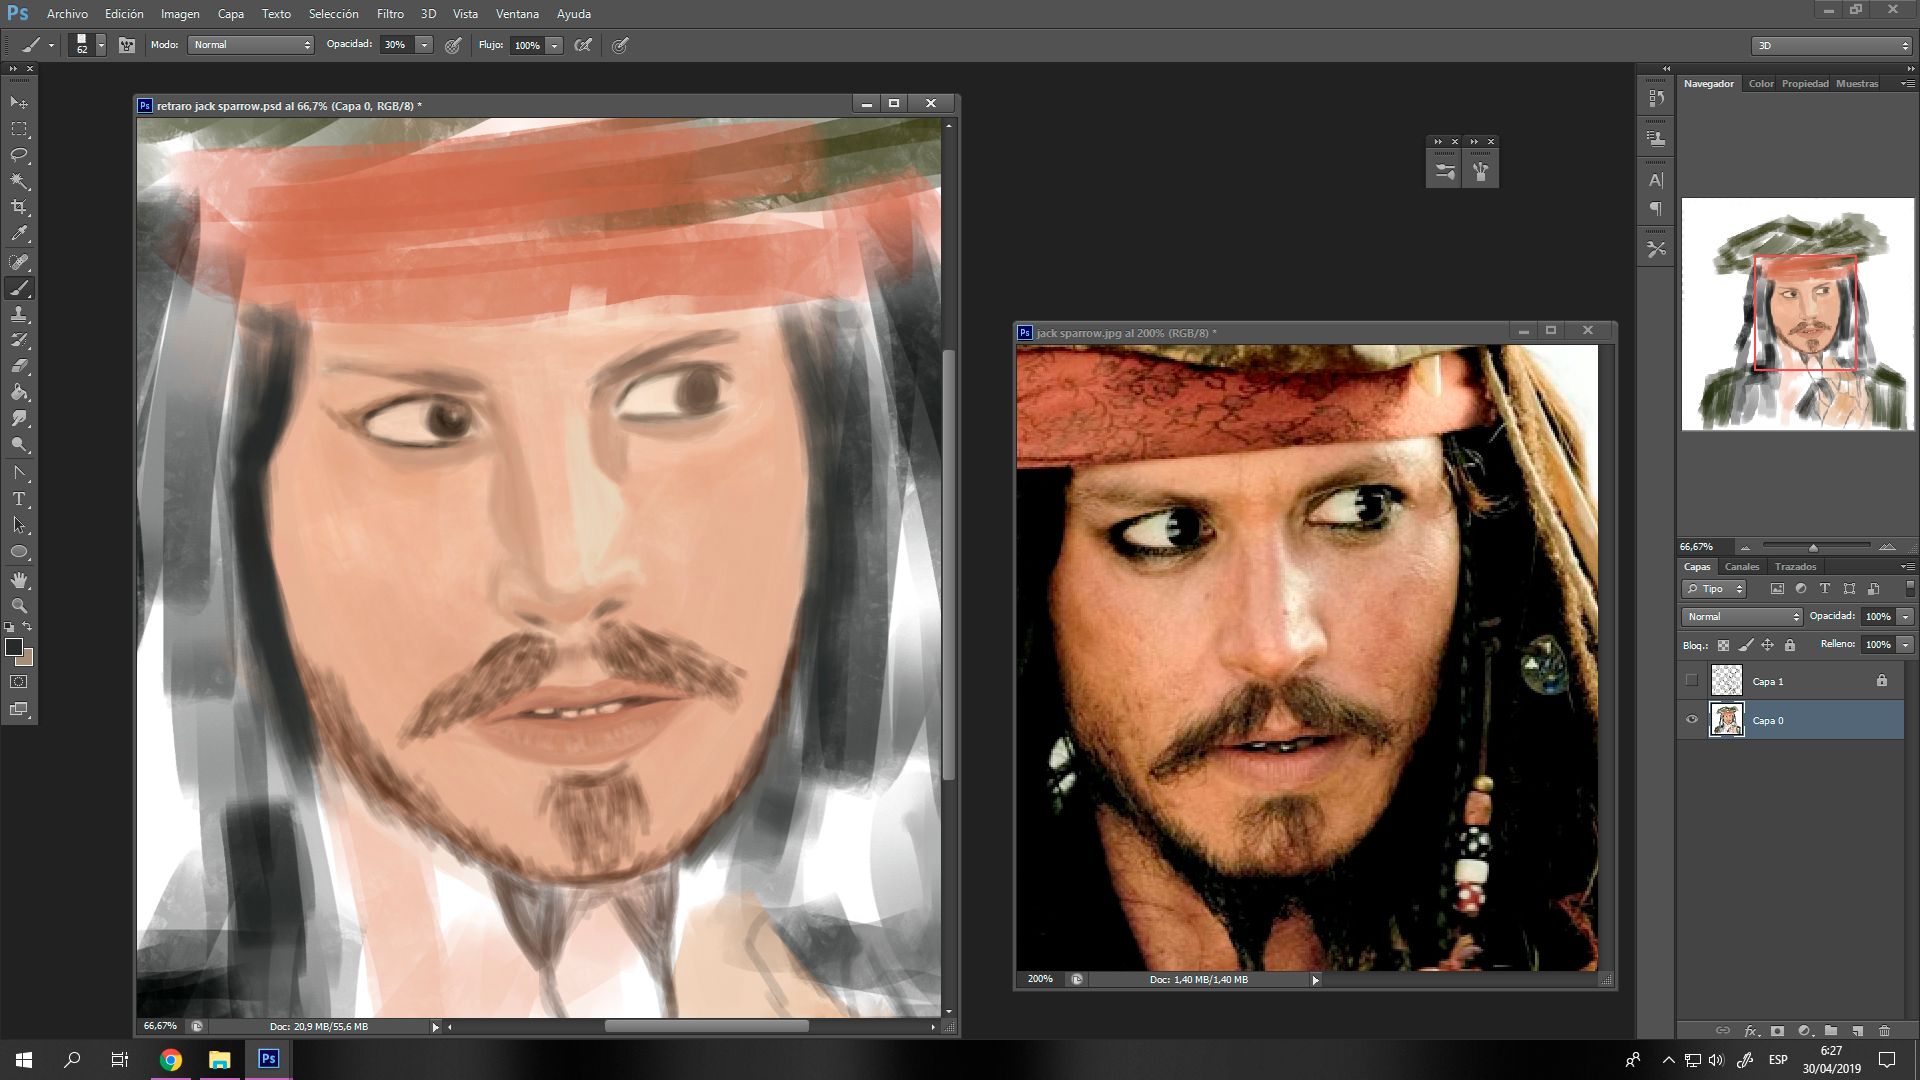Viewport: 1920px width, 1080px height.
Task: Toggle airbrush mode next to Flujo
Action: (x=583, y=45)
